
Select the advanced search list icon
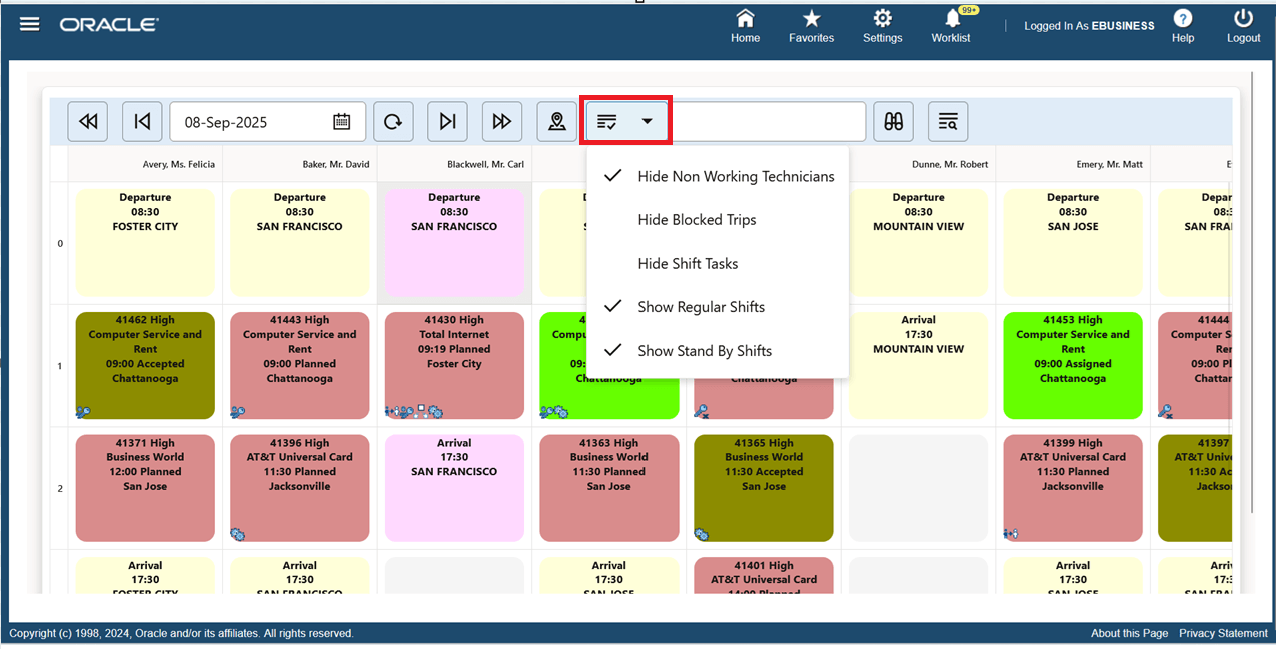[x=947, y=121]
